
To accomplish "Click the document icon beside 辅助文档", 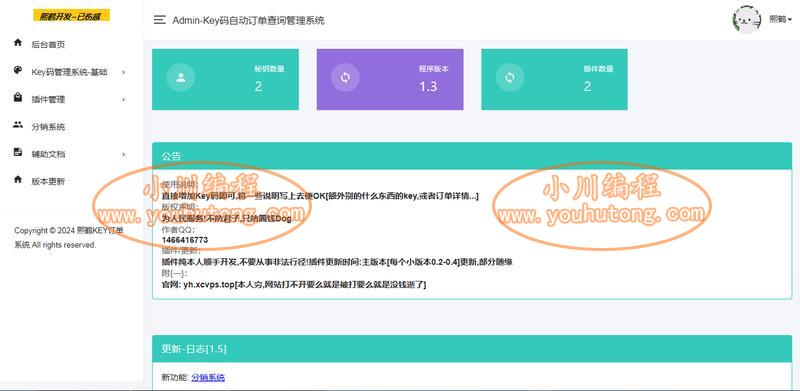I will 18,152.
